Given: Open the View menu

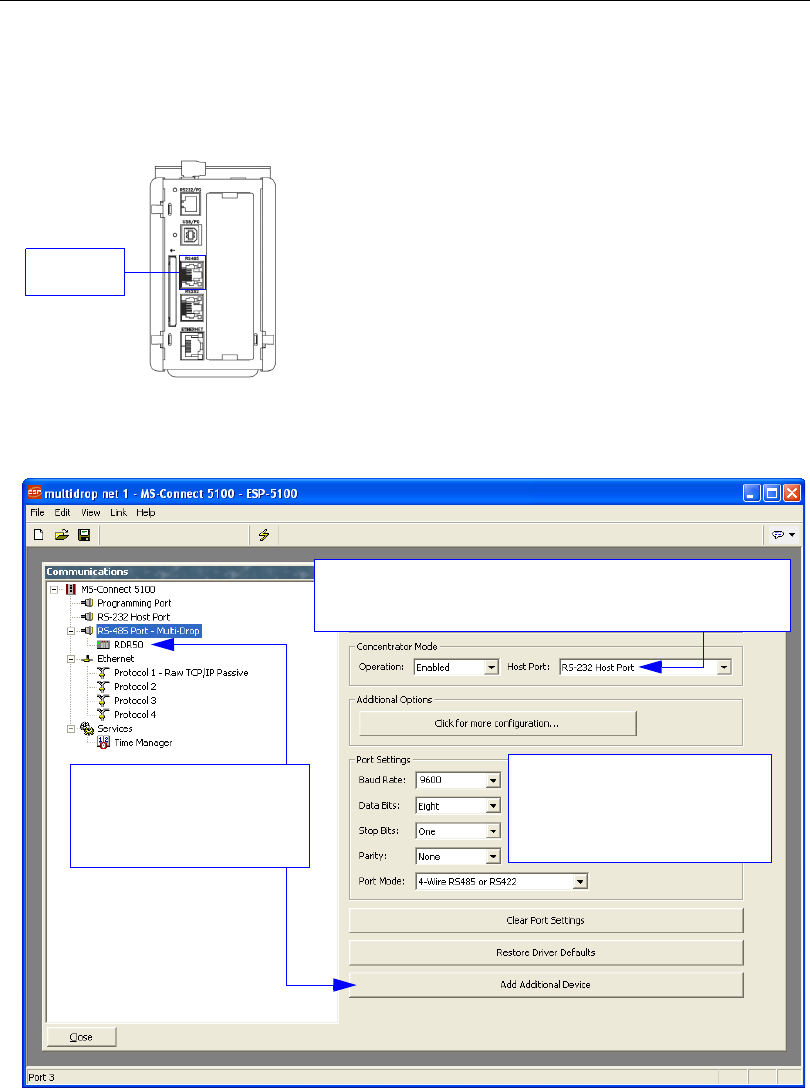Looking at the screenshot, I should 91,513.
